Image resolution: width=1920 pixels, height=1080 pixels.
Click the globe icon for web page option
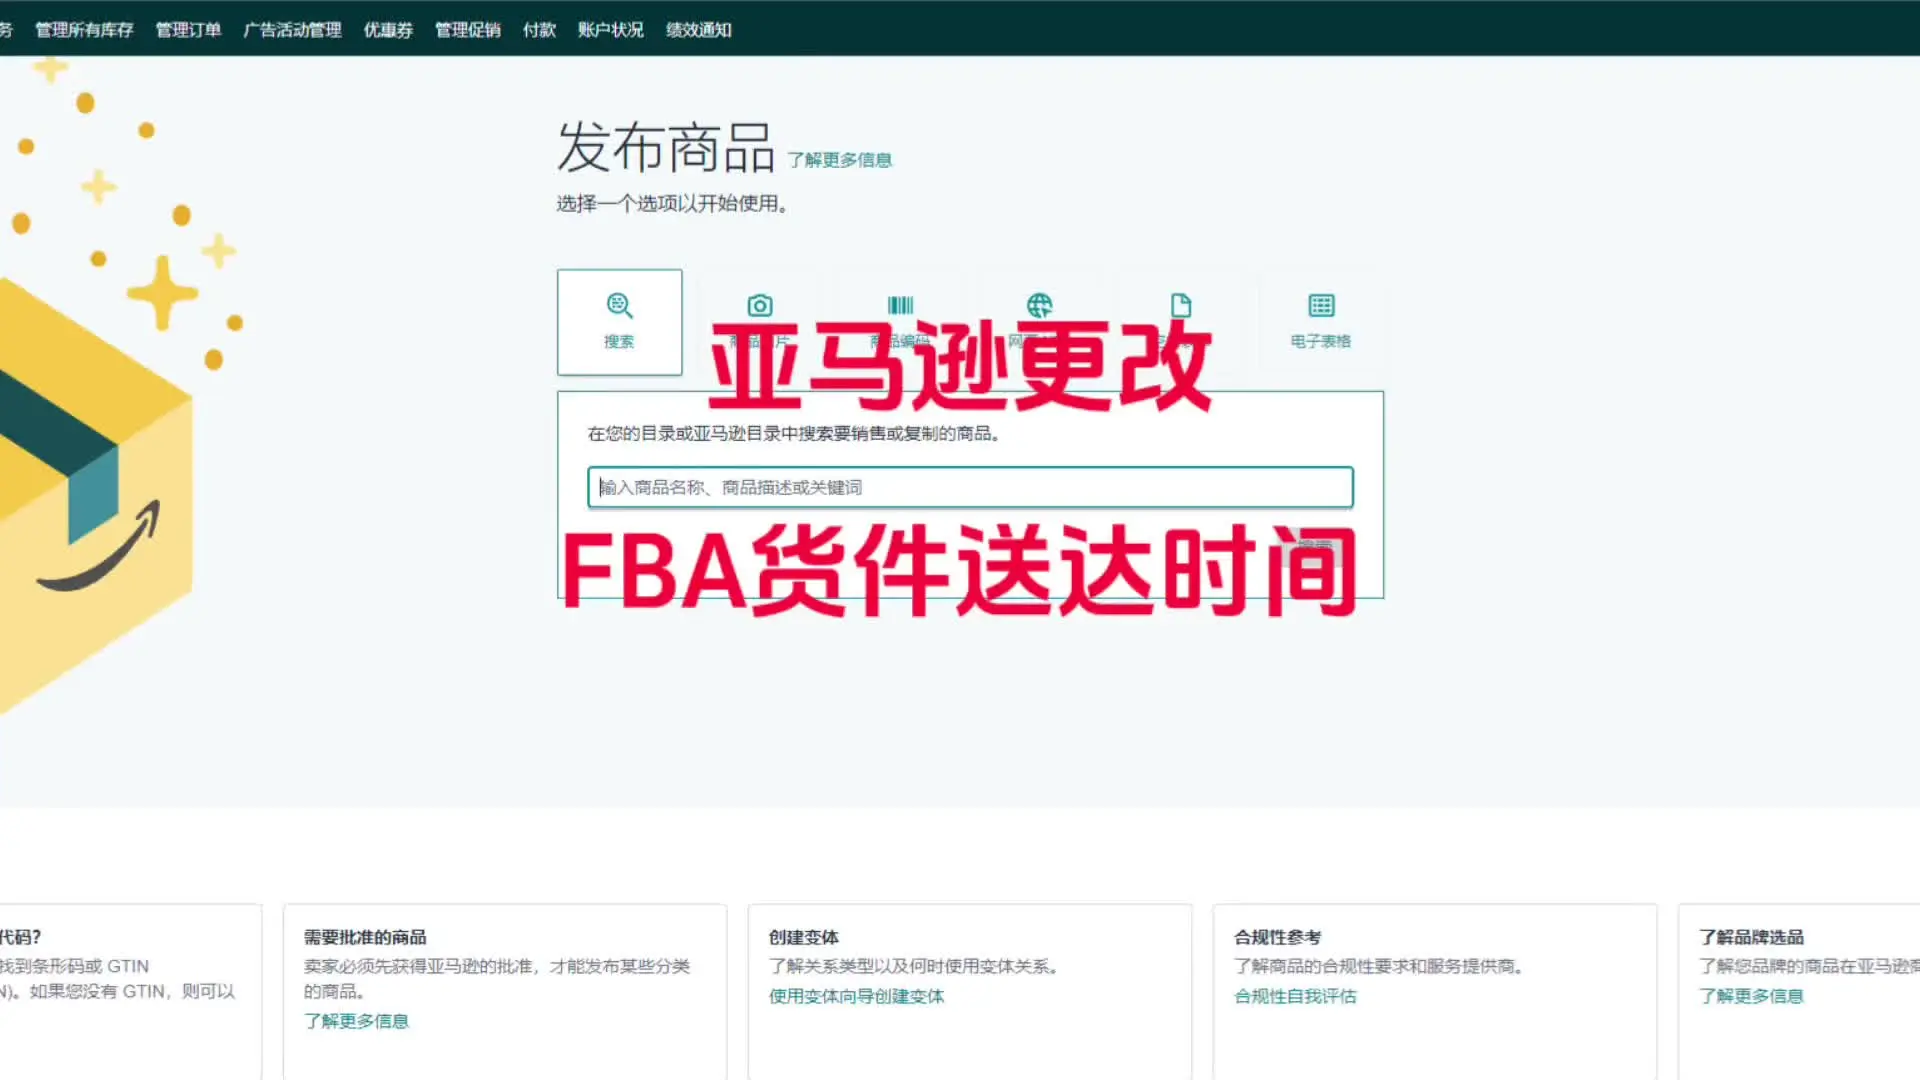click(x=1040, y=306)
